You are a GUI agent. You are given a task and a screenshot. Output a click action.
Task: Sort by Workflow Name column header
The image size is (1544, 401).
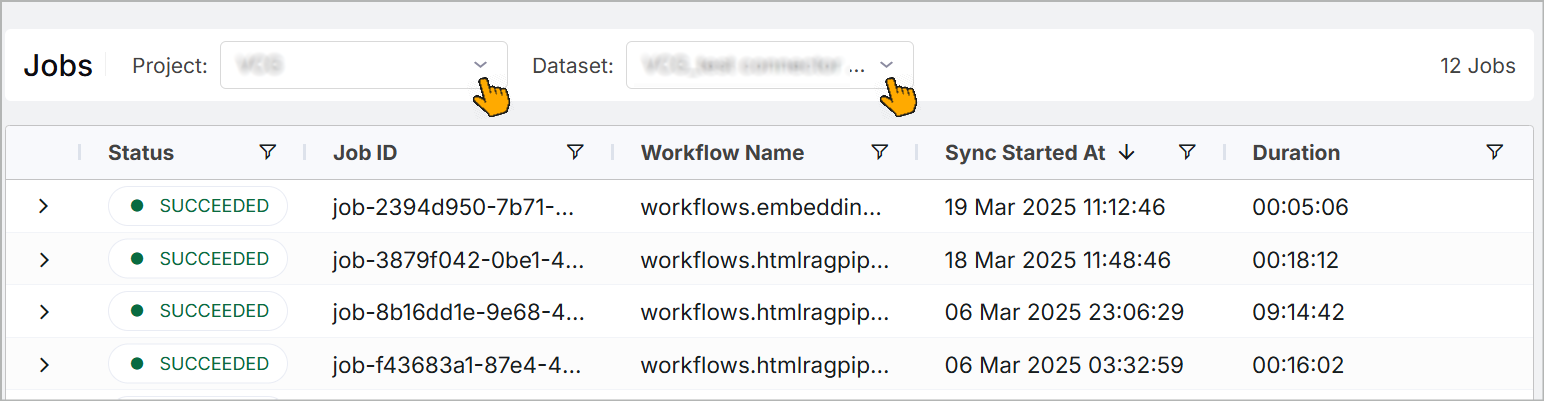point(722,153)
